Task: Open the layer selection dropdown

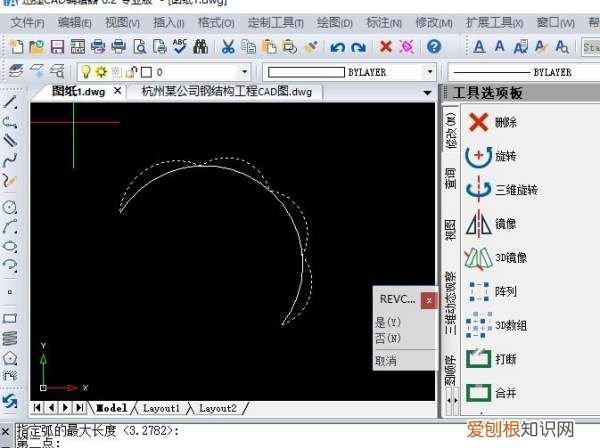Action: point(244,72)
